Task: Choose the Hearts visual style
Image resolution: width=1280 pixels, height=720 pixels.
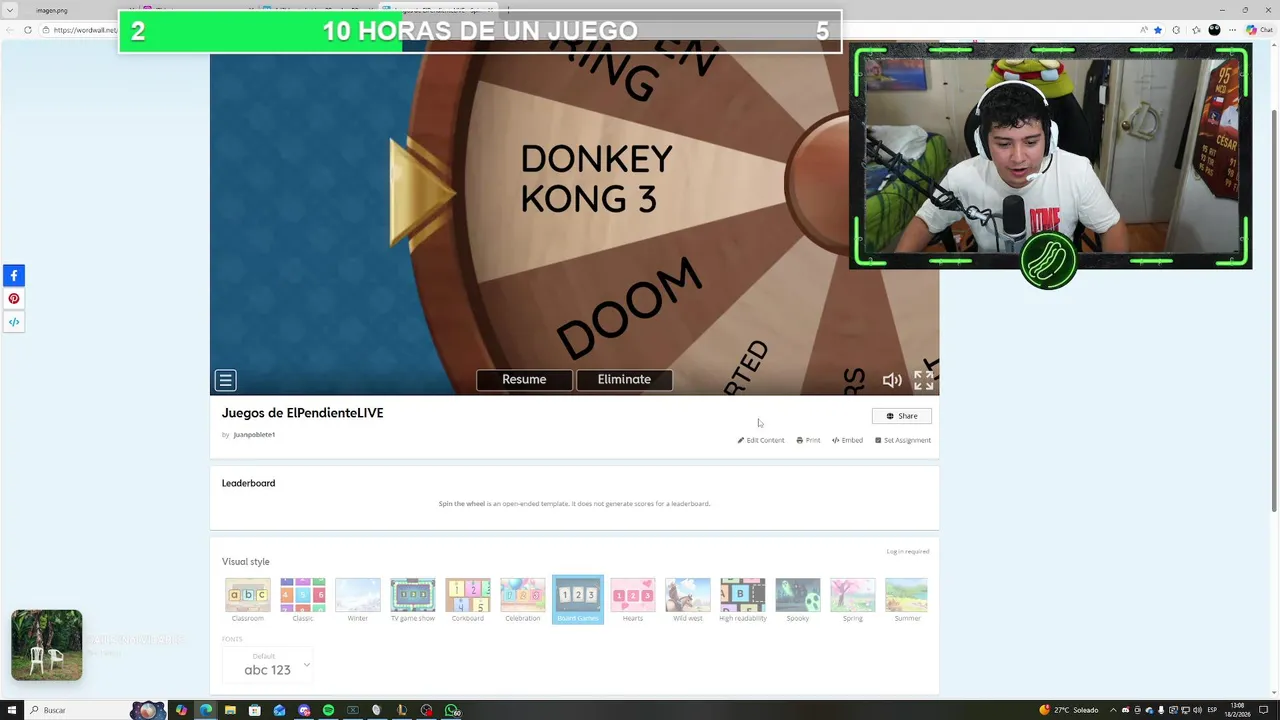Action: (633, 600)
